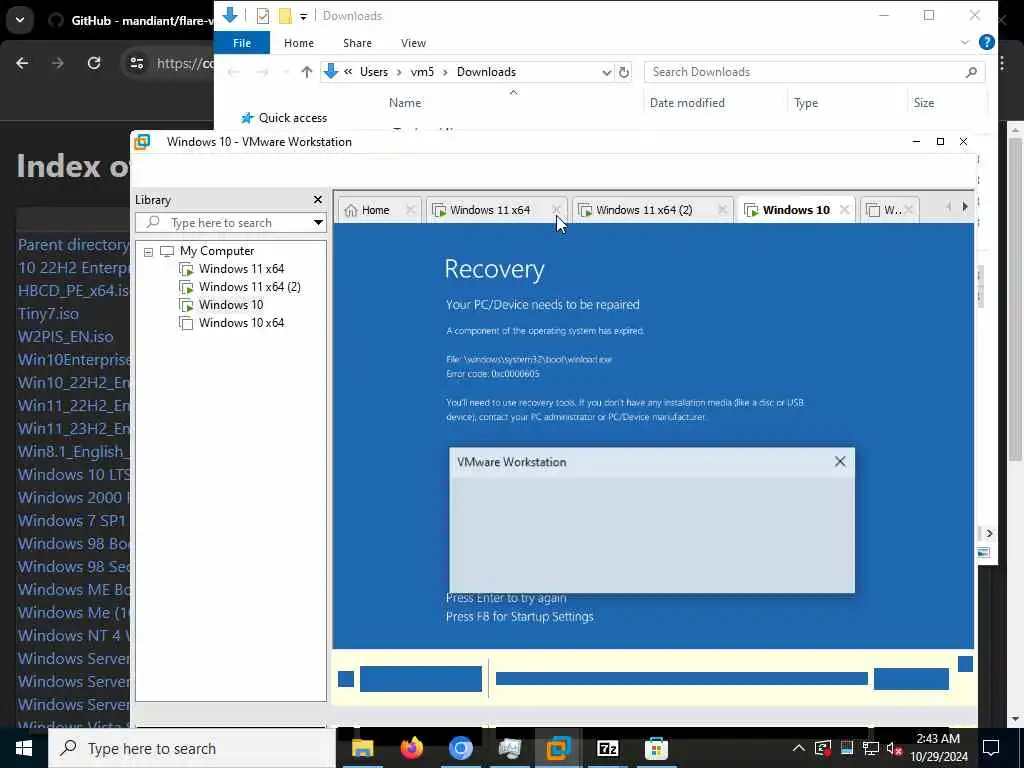Show hidden system tray icons
Screen dimensions: 1024x768
pyautogui.click(x=799, y=748)
